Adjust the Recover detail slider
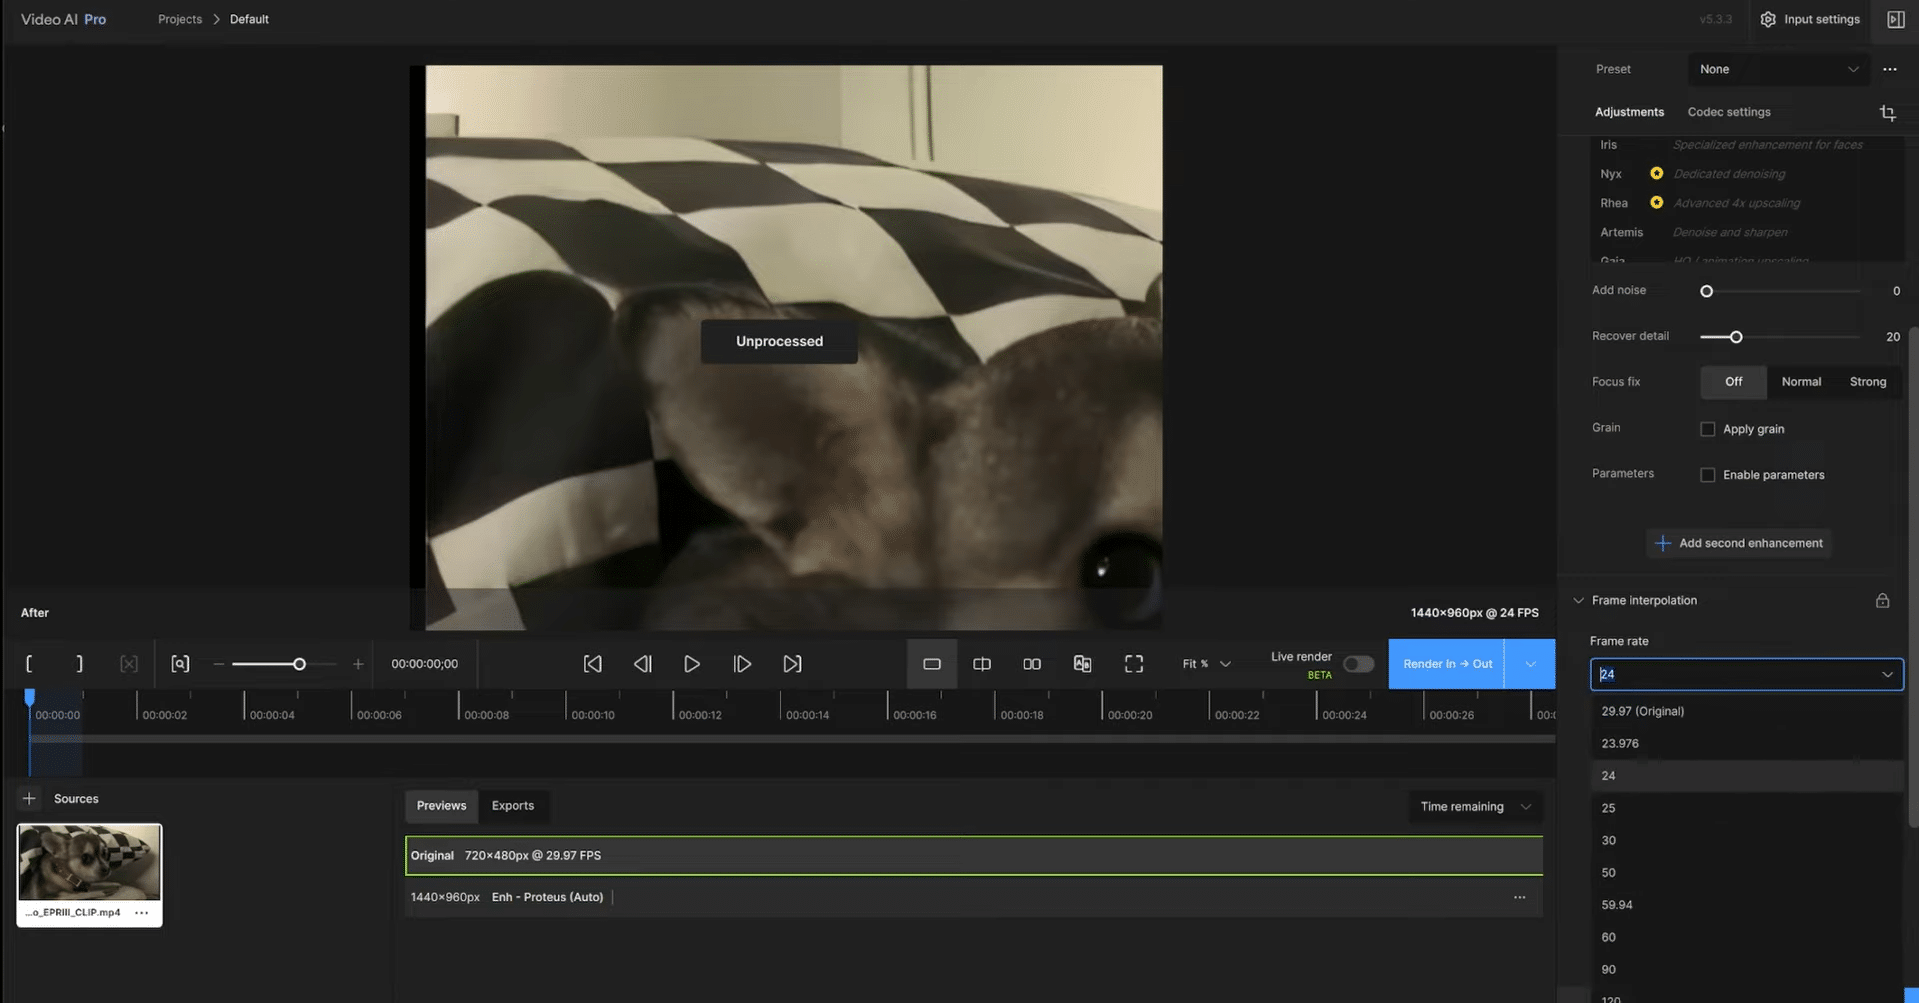 click(x=1736, y=337)
